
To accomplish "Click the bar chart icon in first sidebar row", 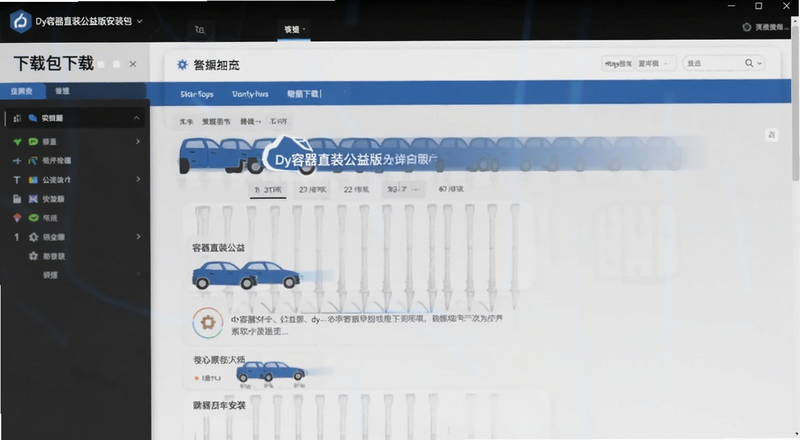I will [x=17, y=118].
